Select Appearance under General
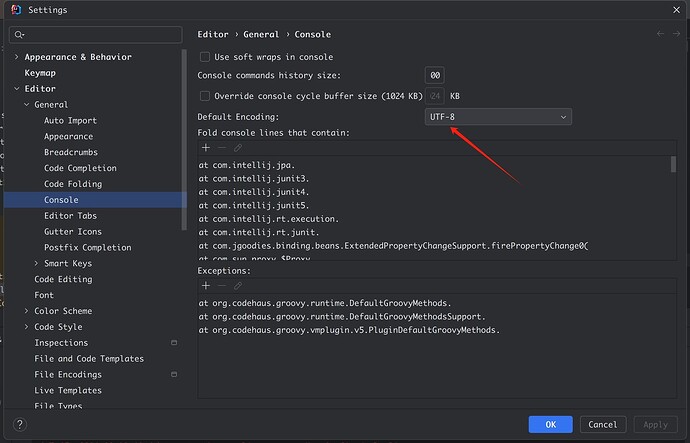The height and width of the screenshot is (443, 690). (x=69, y=136)
